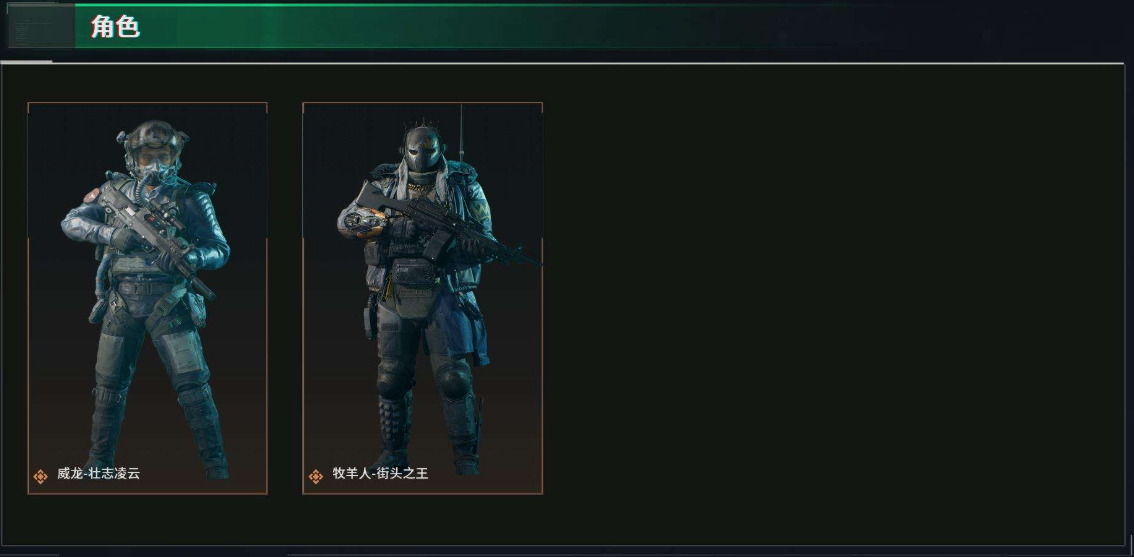1134x557 pixels.
Task: Click the antenna above the 牧羊人 character
Action: [461, 133]
